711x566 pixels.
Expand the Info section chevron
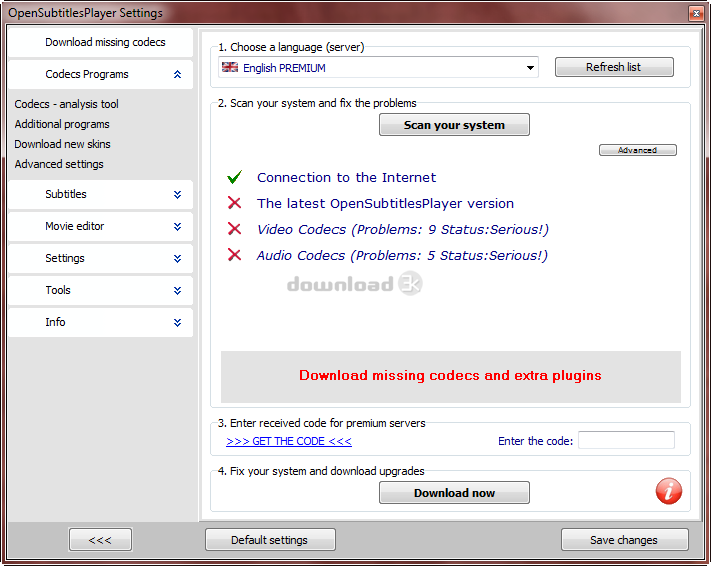177,322
